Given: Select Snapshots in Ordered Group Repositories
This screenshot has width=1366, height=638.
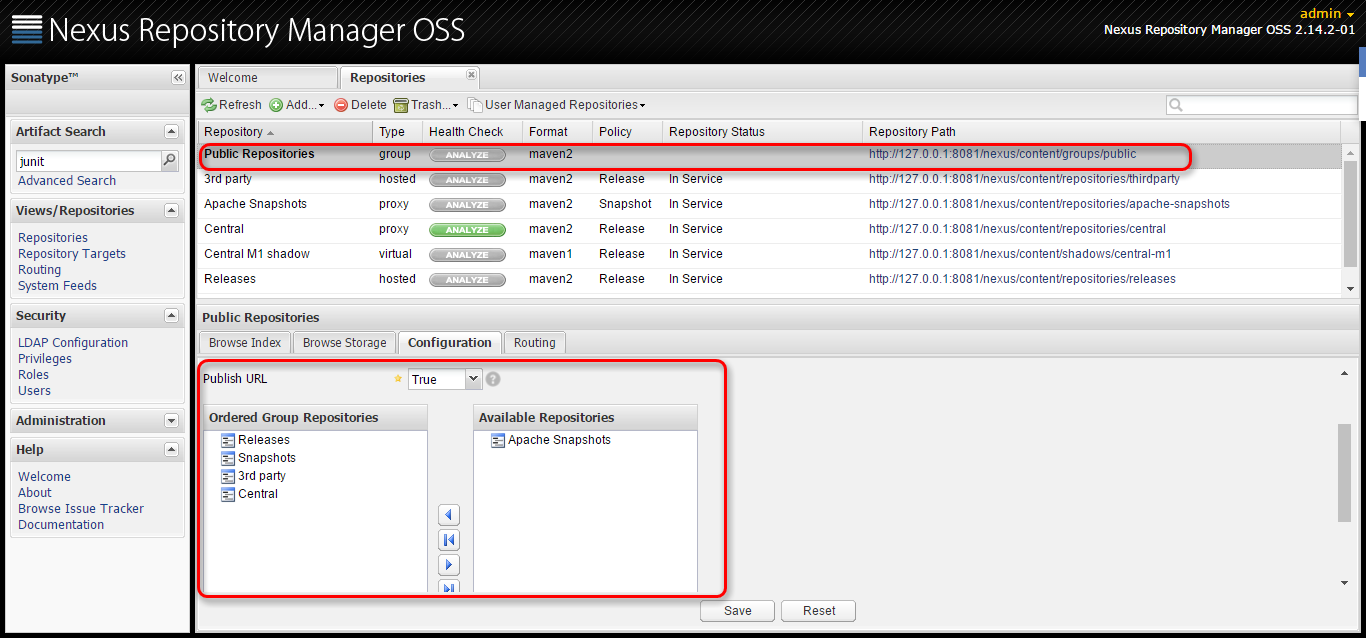Looking at the screenshot, I should coord(267,458).
